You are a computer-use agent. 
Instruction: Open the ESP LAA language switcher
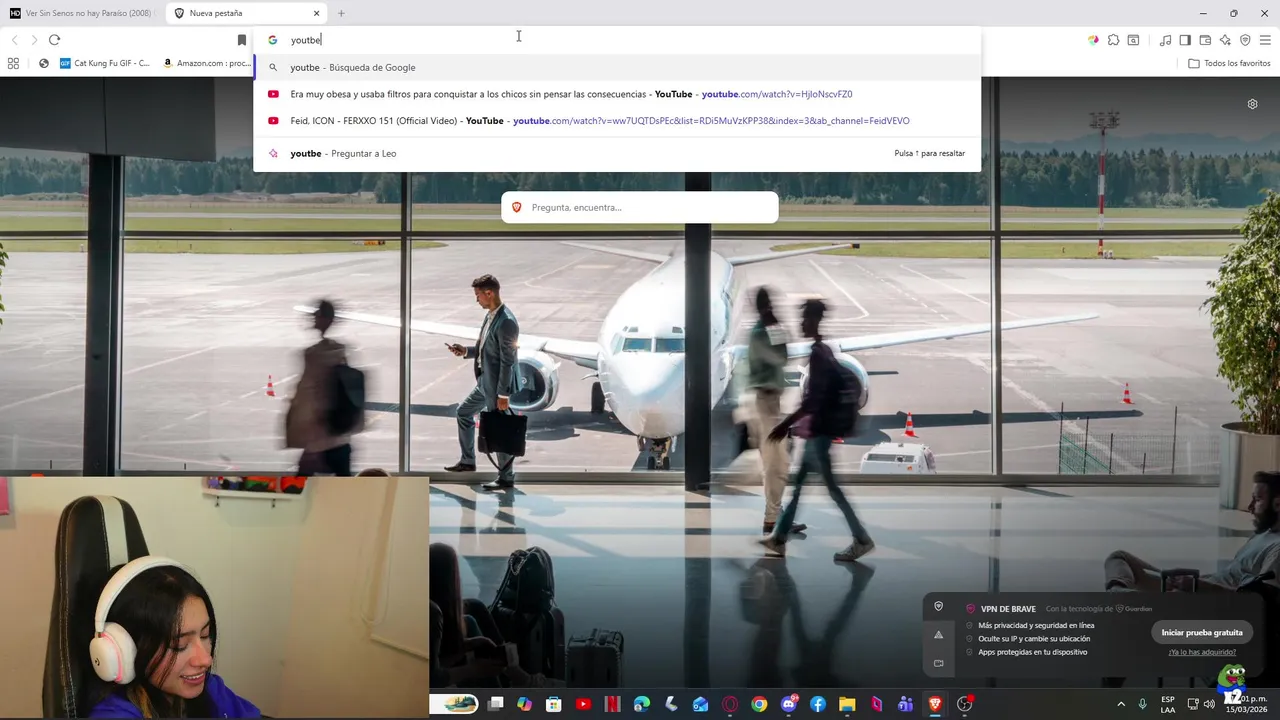click(x=1168, y=704)
